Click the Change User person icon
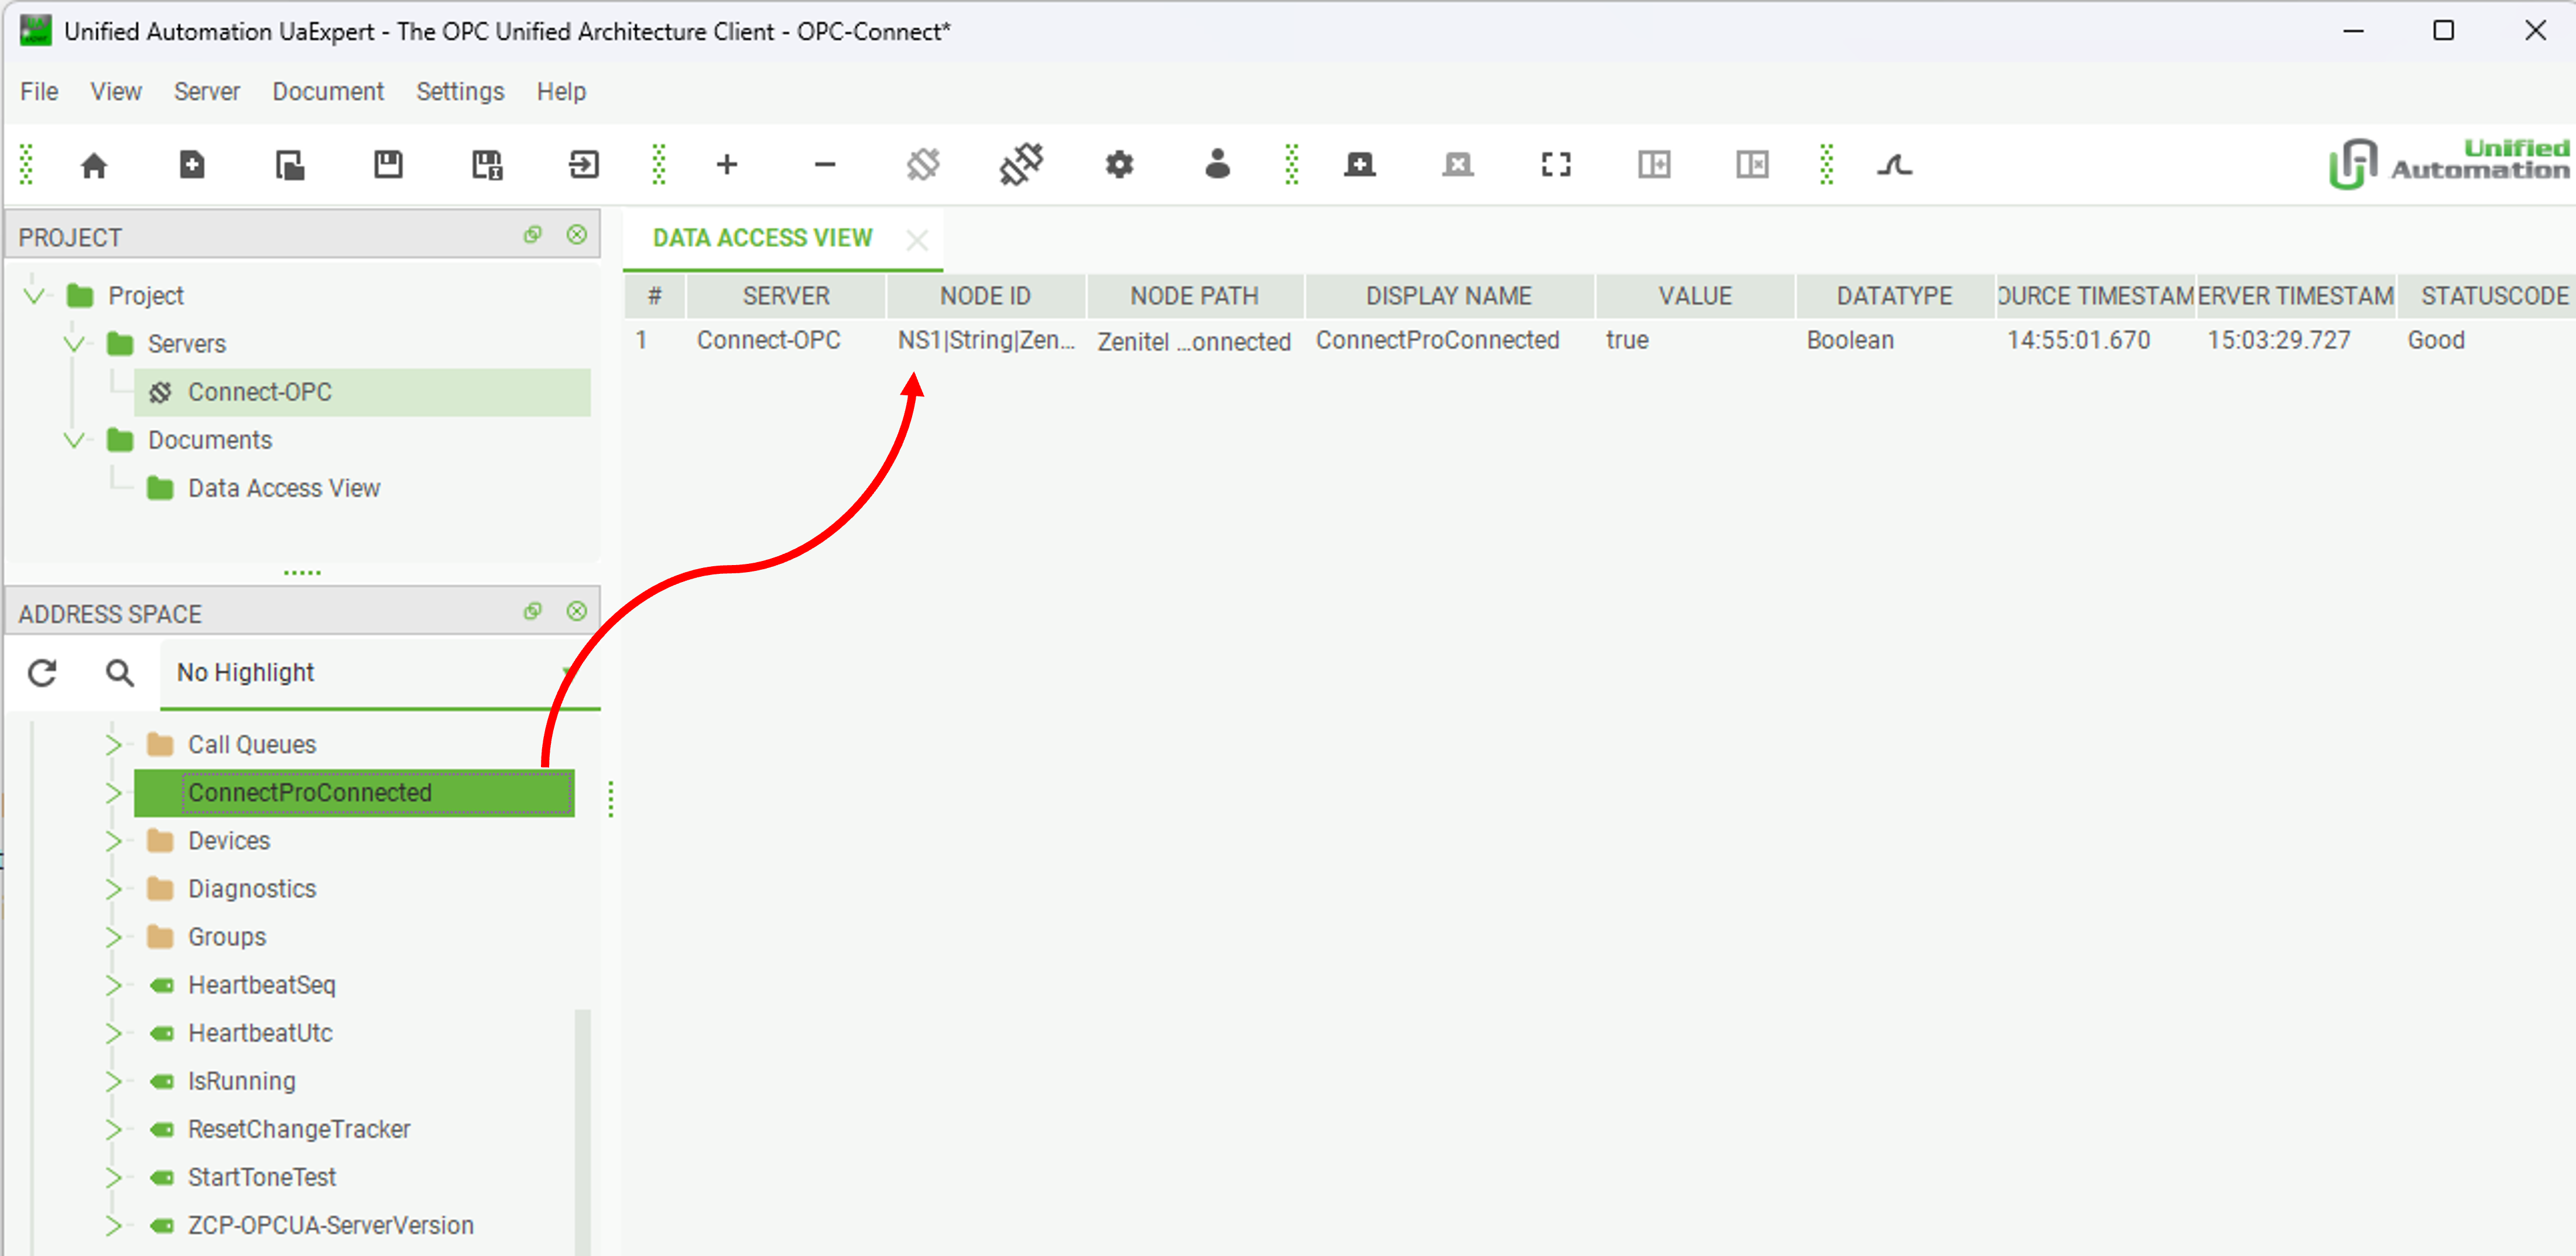 [x=1217, y=165]
